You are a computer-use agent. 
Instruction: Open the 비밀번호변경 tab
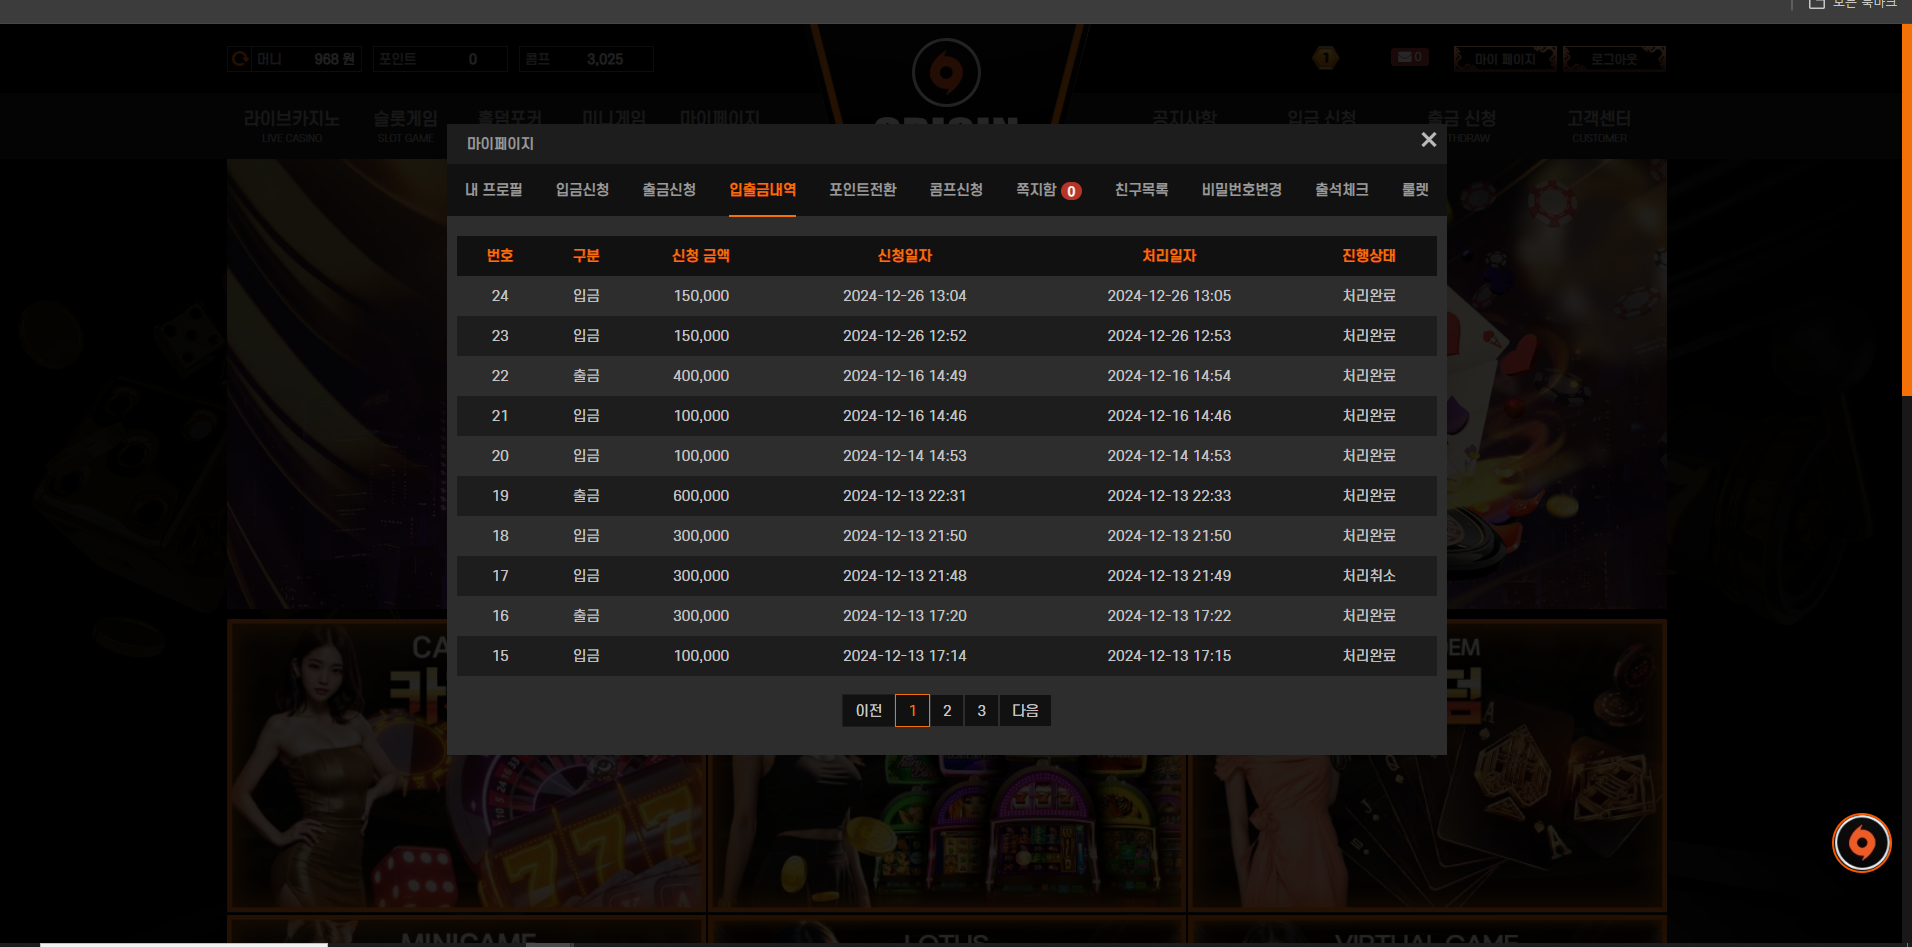[x=1241, y=189]
